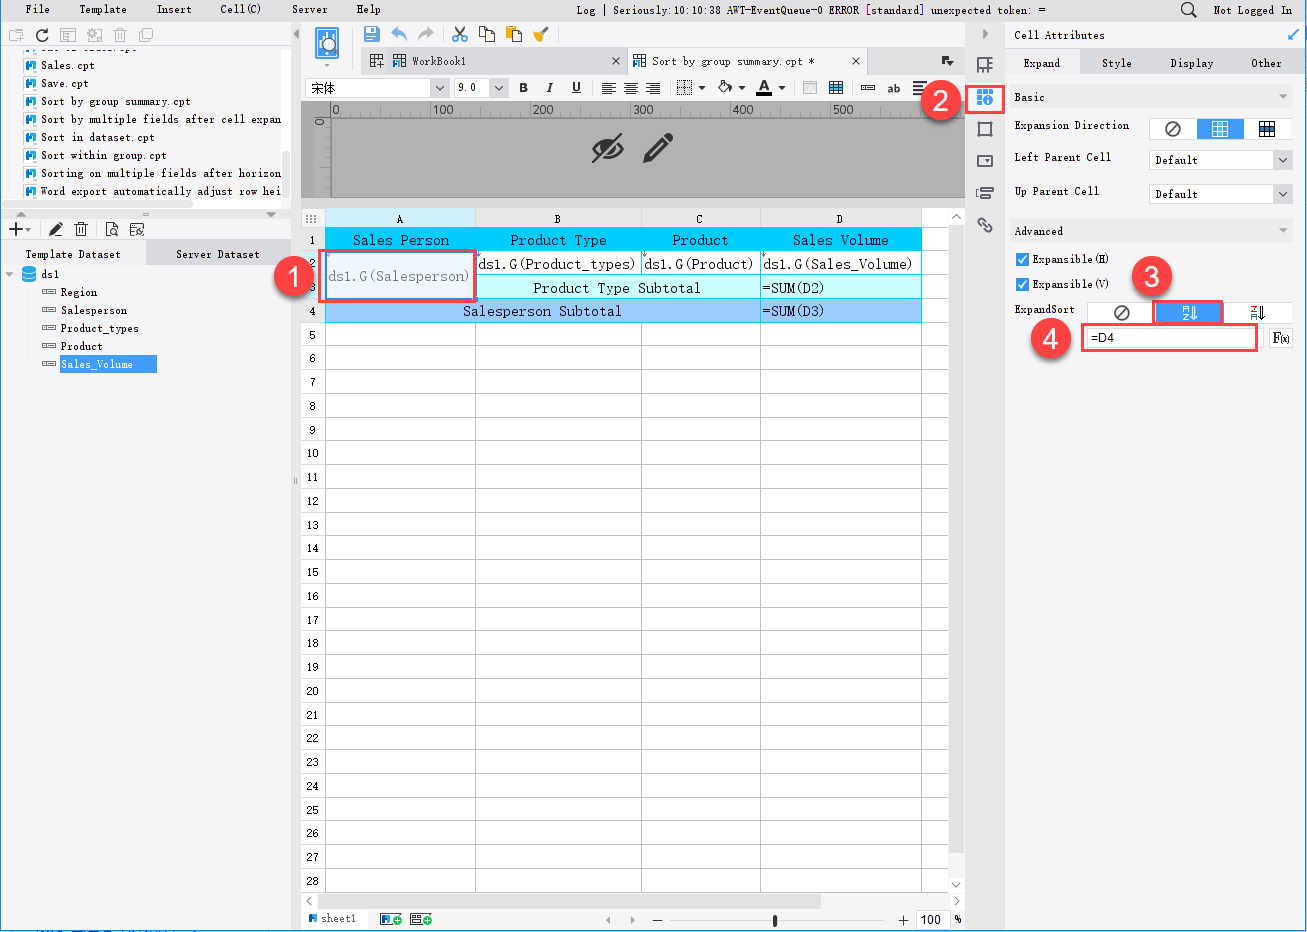Toggle Italic formatting

pyautogui.click(x=549, y=88)
